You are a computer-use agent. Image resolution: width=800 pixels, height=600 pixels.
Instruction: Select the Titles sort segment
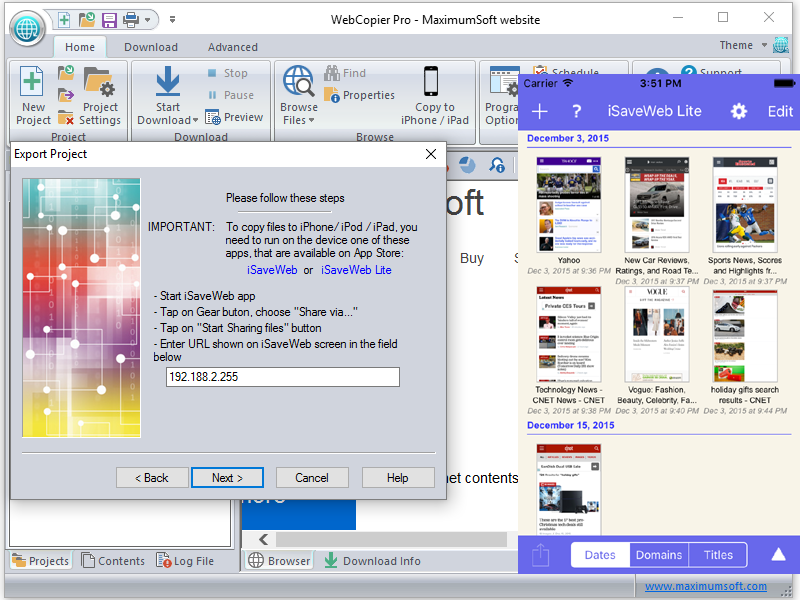pyautogui.click(x=718, y=555)
